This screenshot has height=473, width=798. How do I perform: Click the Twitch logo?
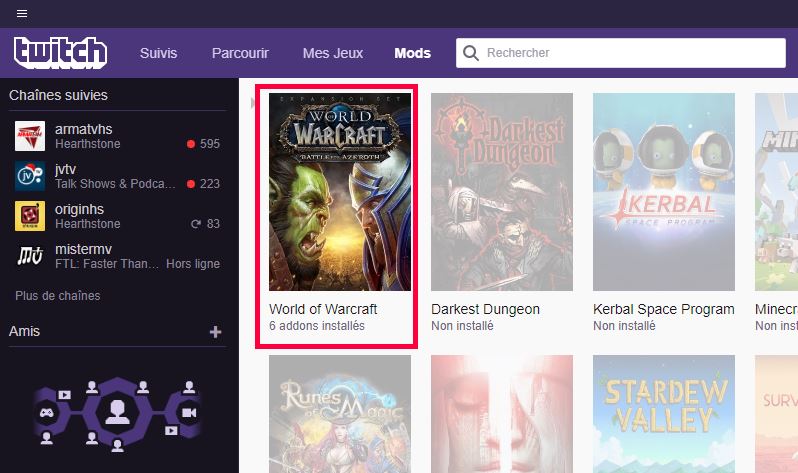[61, 52]
